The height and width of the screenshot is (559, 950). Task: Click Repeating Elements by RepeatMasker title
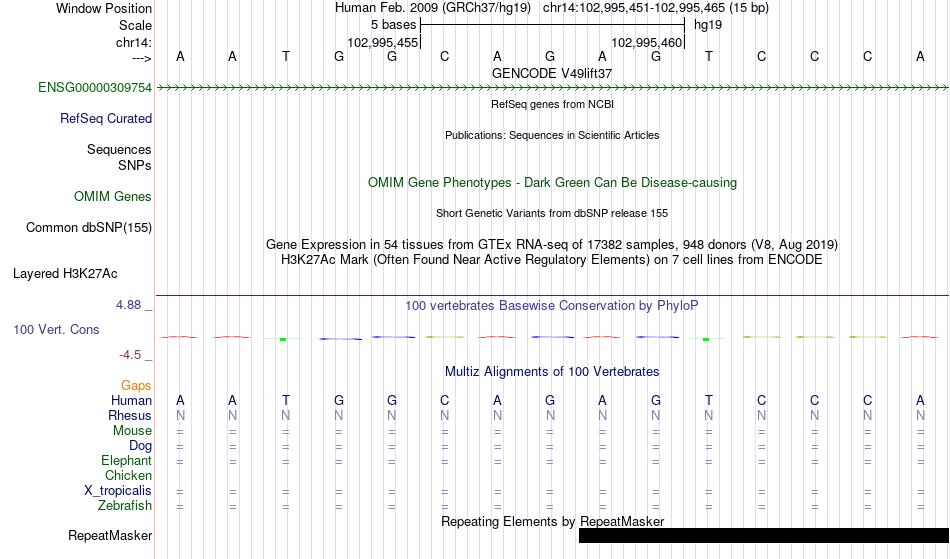pyautogui.click(x=552, y=521)
